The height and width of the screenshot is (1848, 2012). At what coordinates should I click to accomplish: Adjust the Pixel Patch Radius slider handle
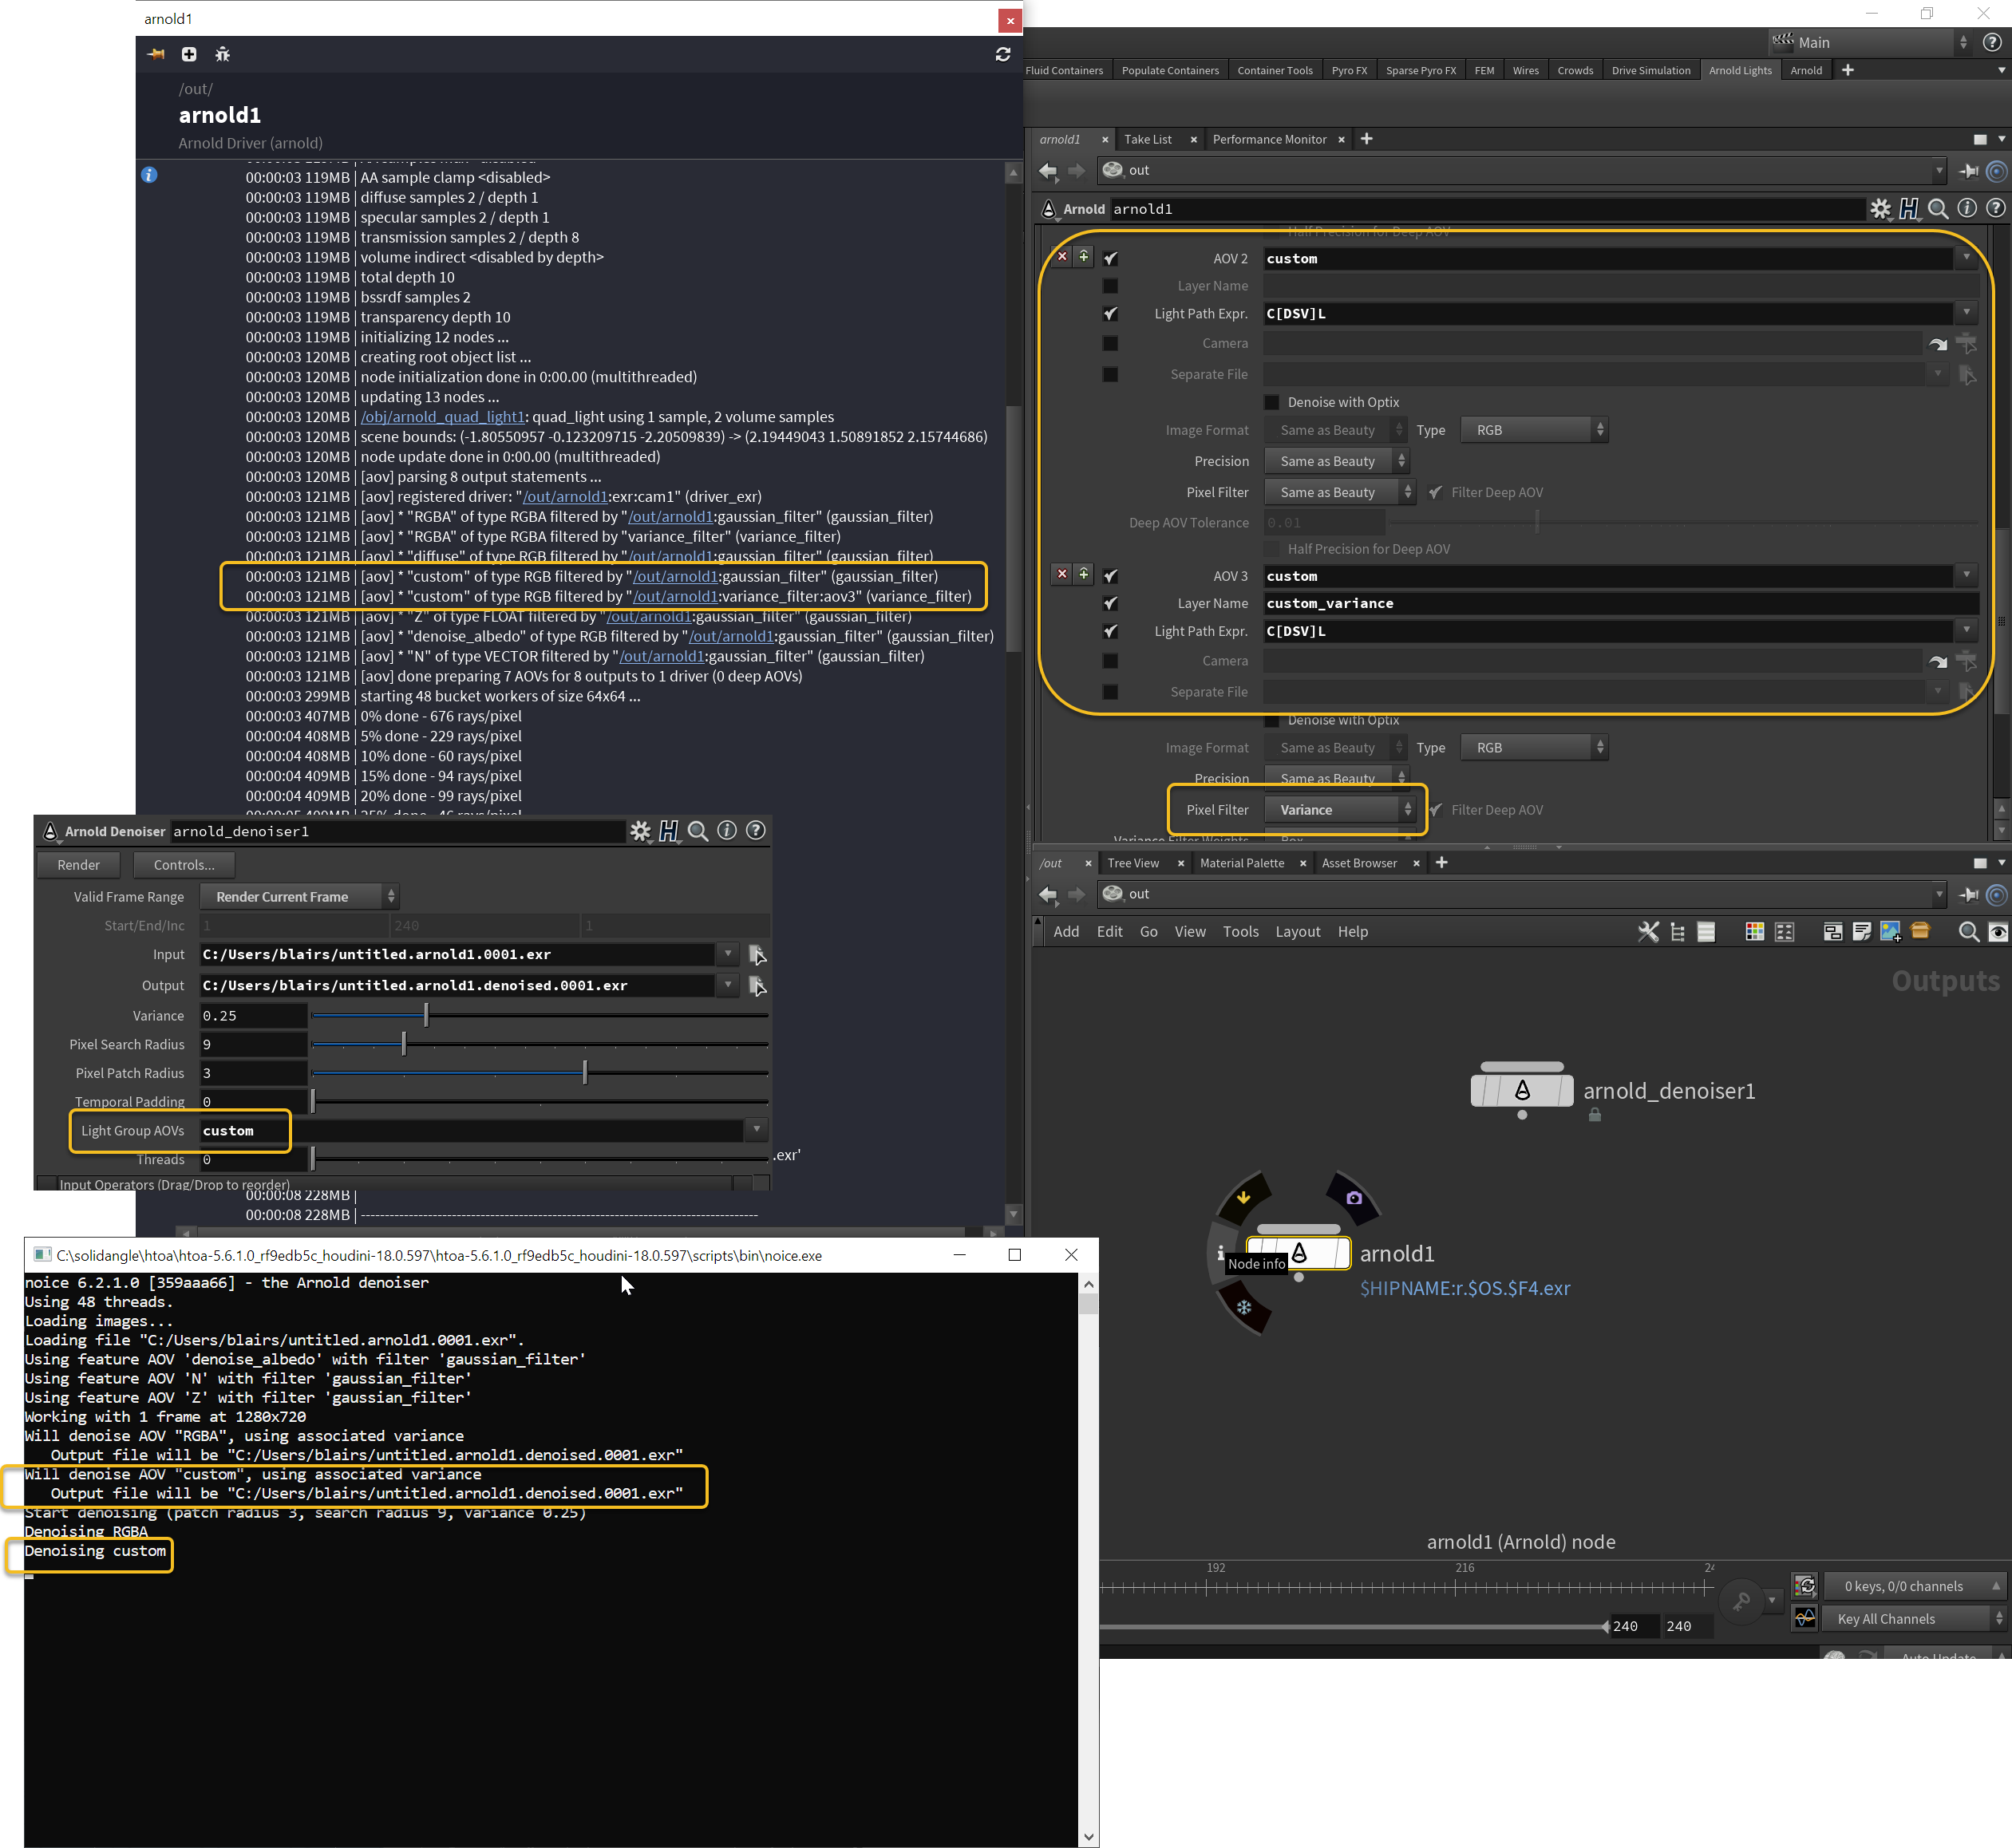[585, 1073]
